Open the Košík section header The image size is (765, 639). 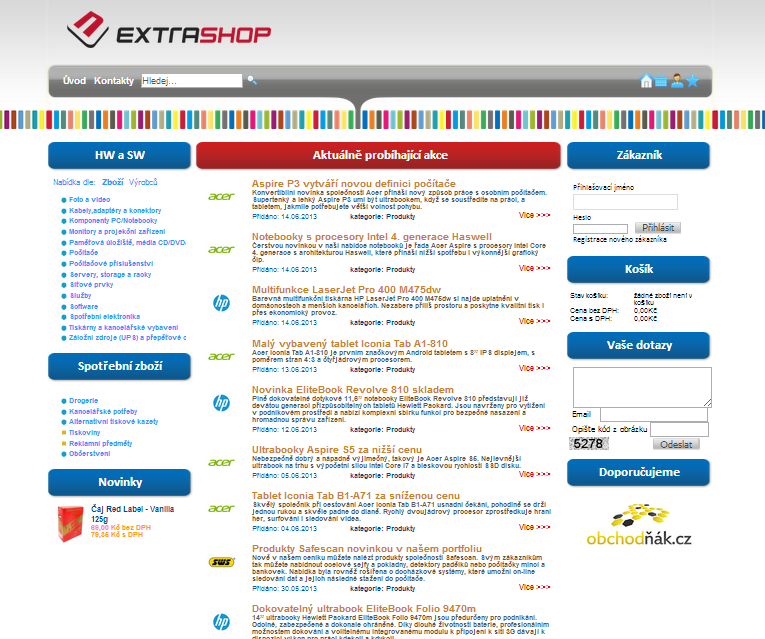[x=638, y=269]
